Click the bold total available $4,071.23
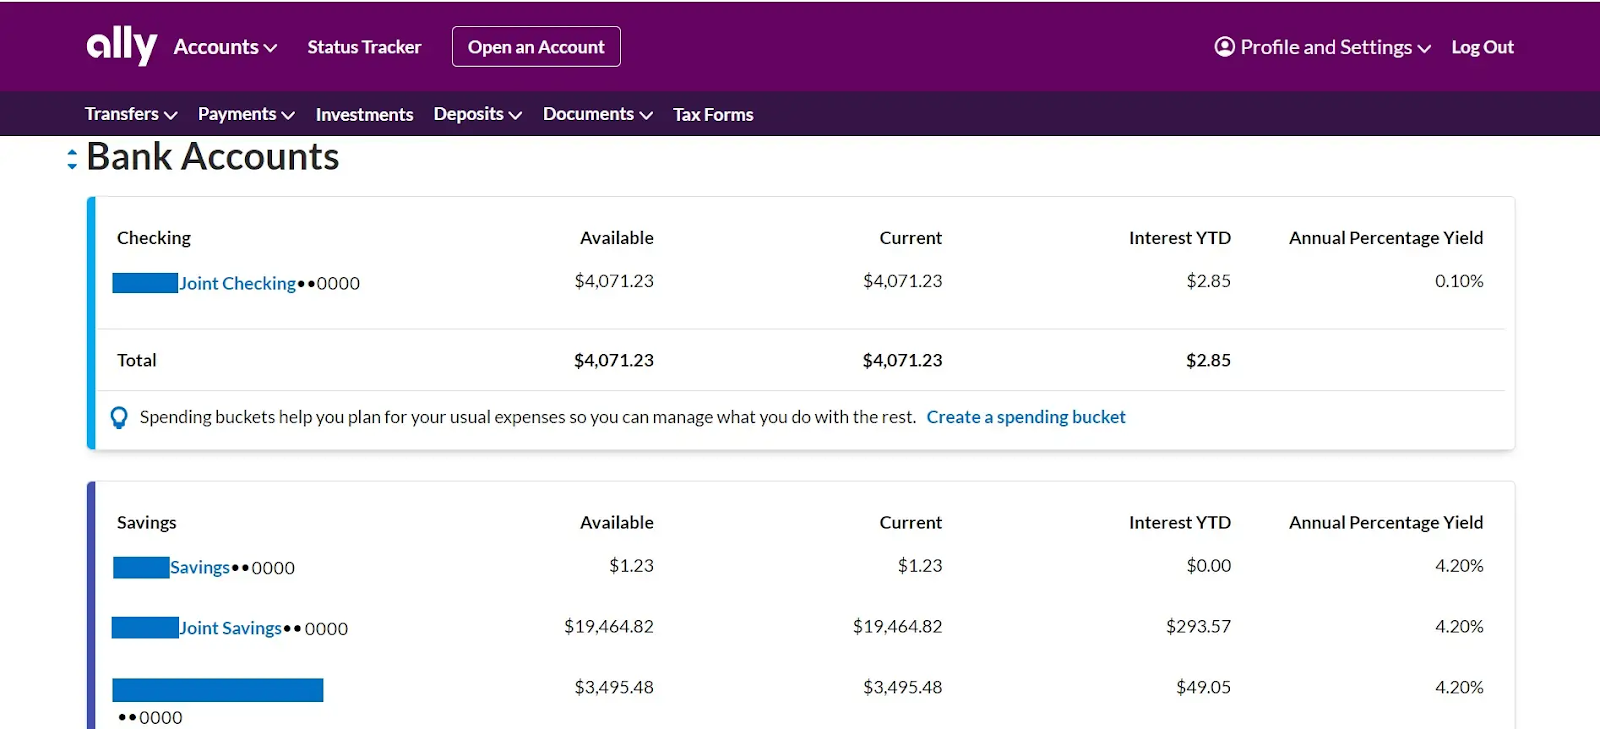The image size is (1600, 729). point(613,360)
